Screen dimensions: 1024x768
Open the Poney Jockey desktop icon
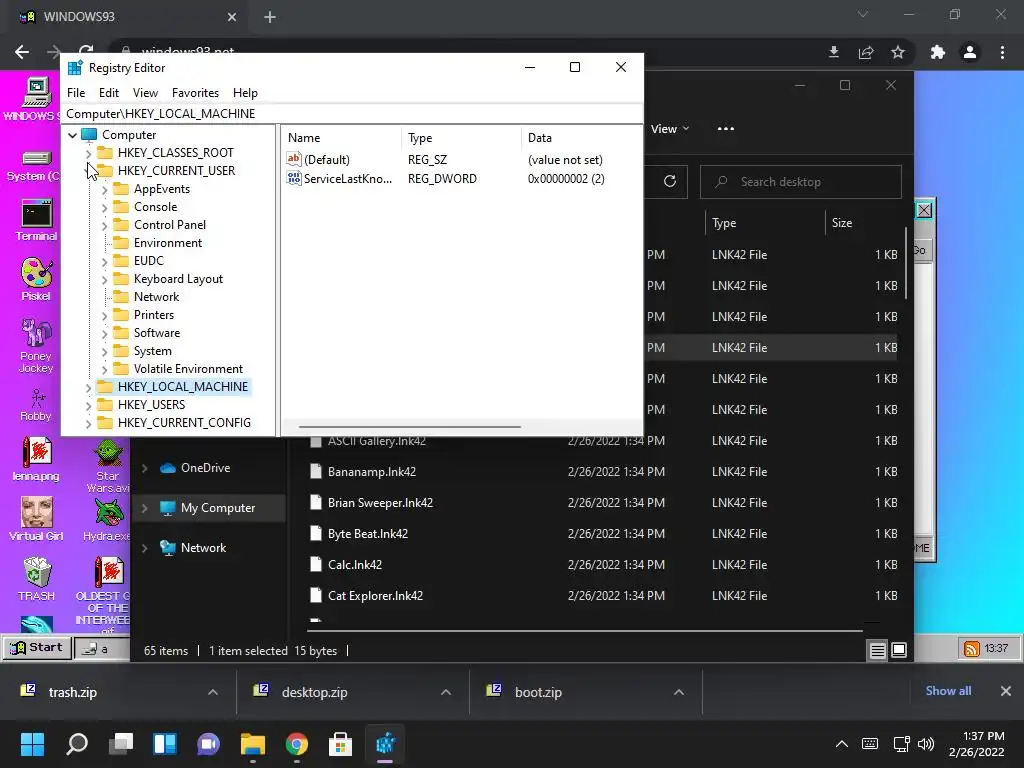(x=37, y=345)
